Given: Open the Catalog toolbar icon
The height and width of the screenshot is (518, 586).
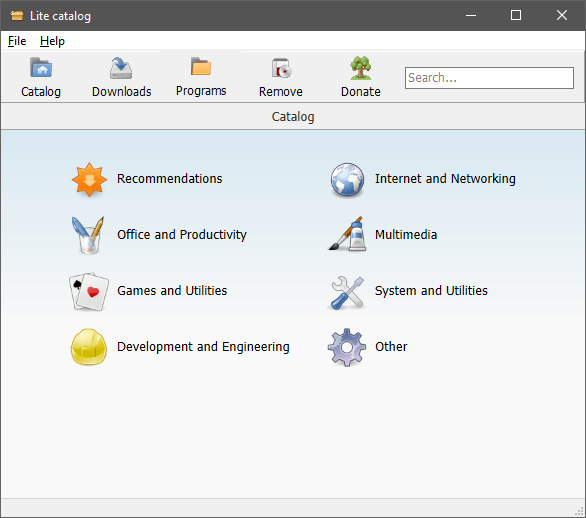Looking at the screenshot, I should coord(41,68).
